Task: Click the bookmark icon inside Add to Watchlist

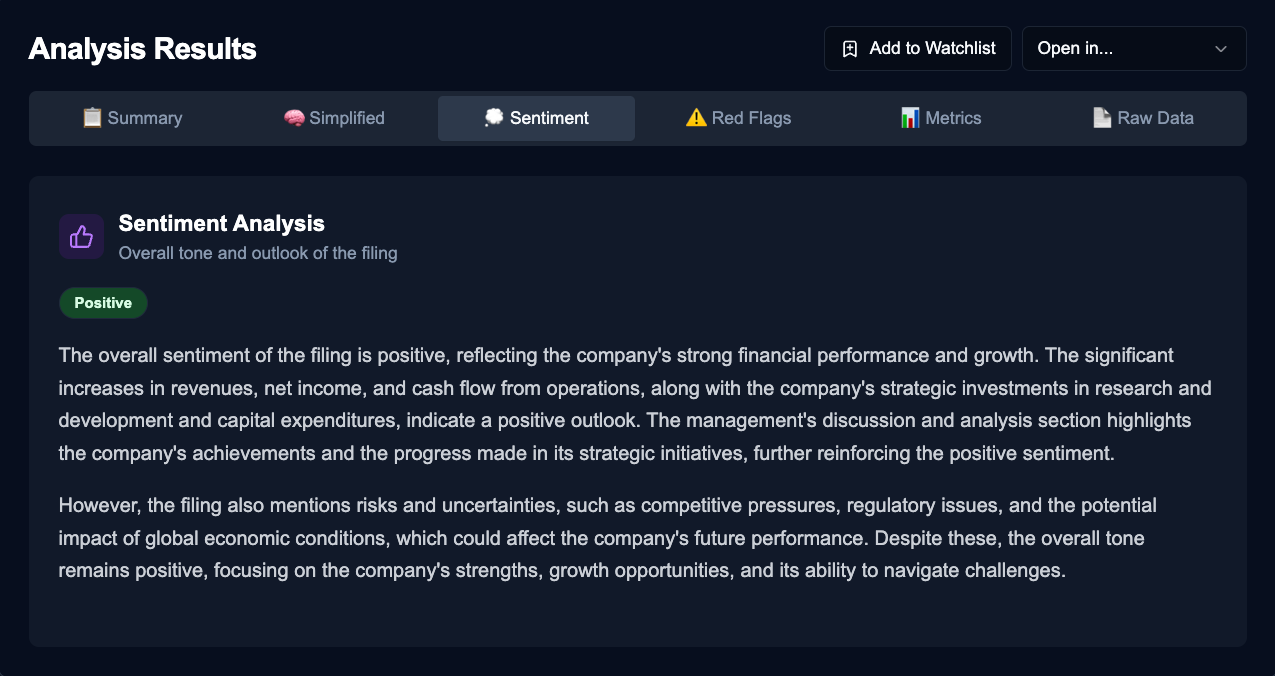Action: (x=851, y=47)
